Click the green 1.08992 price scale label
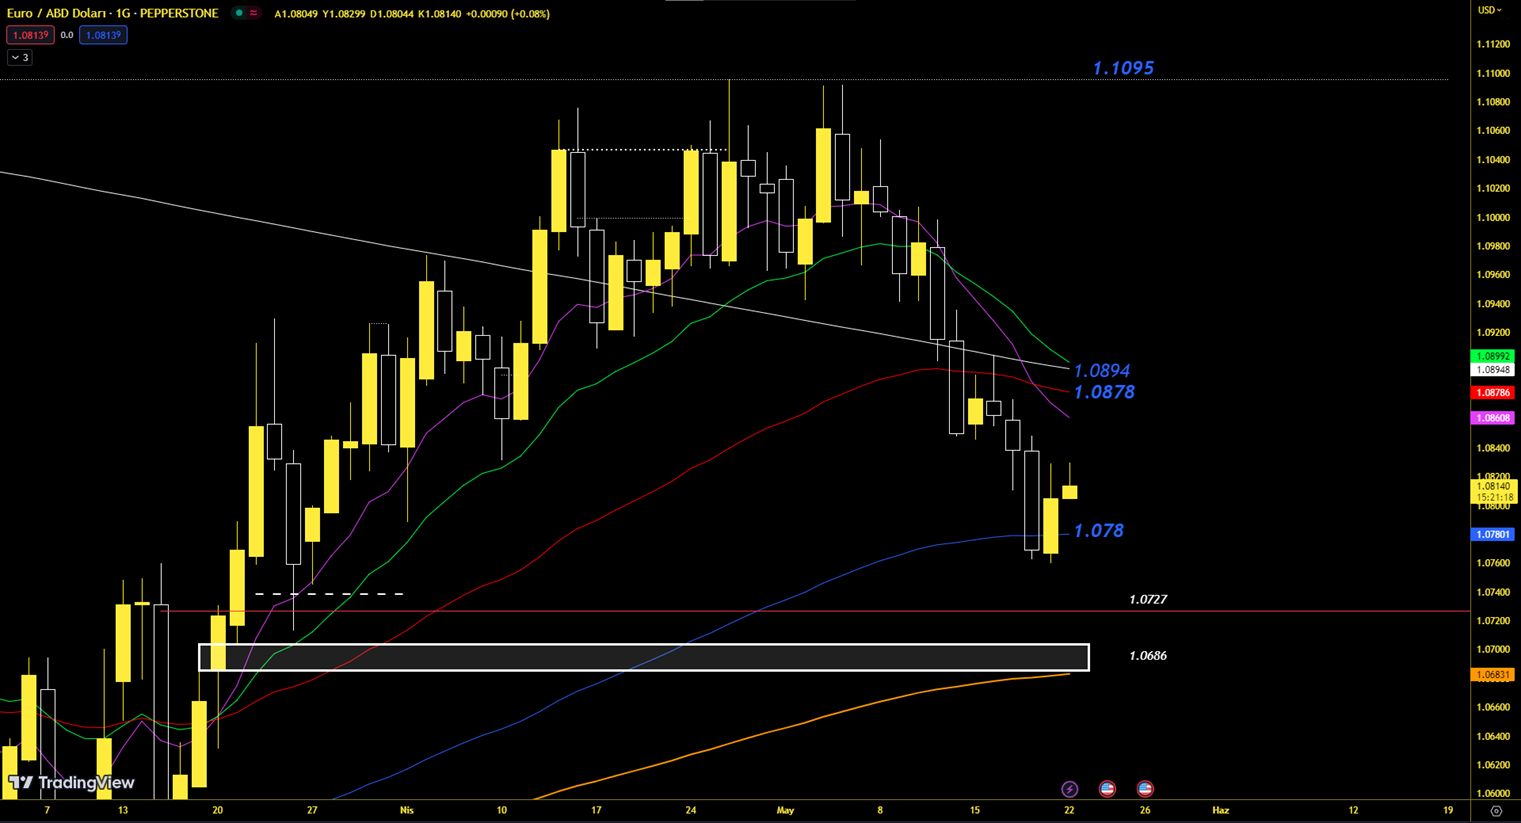The width and height of the screenshot is (1521, 823). [1492, 356]
